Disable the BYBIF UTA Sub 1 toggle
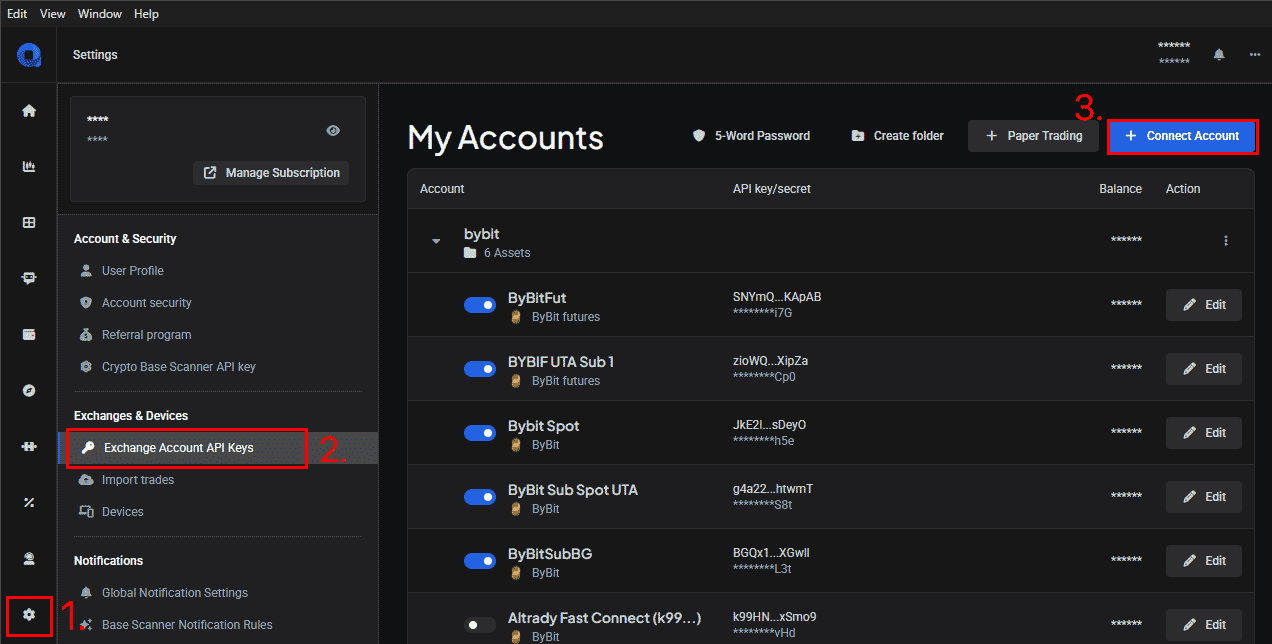This screenshot has height=644, width=1272. (480, 370)
